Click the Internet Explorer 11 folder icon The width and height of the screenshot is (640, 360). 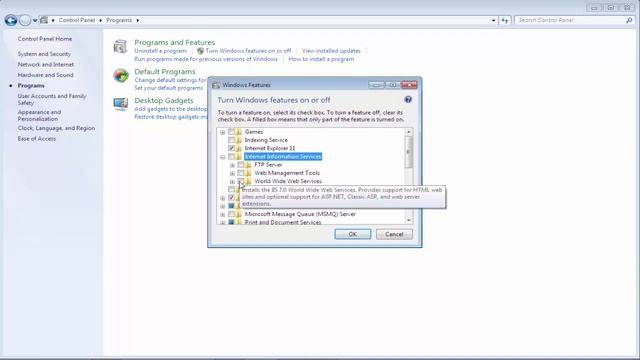pos(239,148)
